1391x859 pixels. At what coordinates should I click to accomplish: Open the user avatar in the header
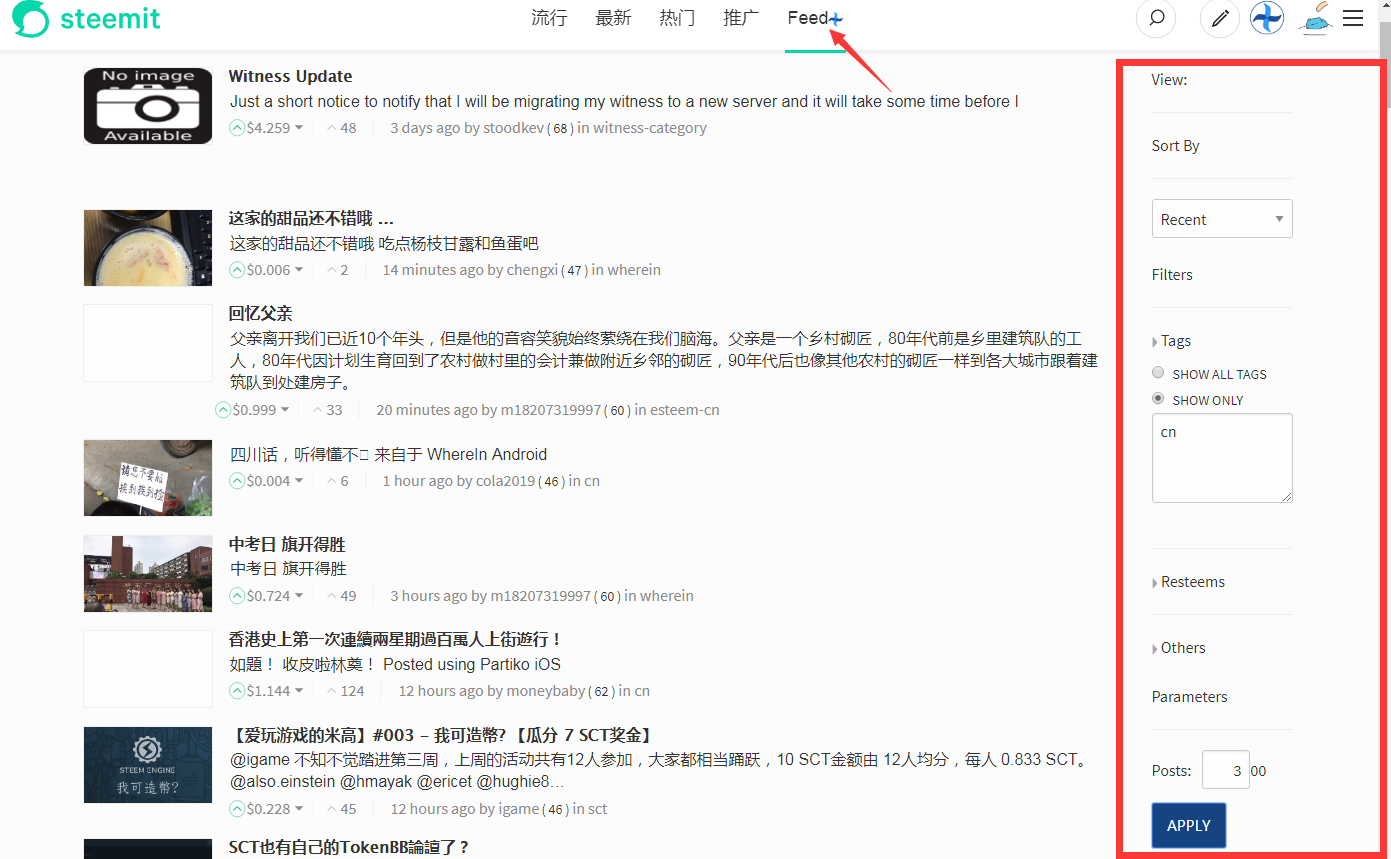(x=1316, y=18)
